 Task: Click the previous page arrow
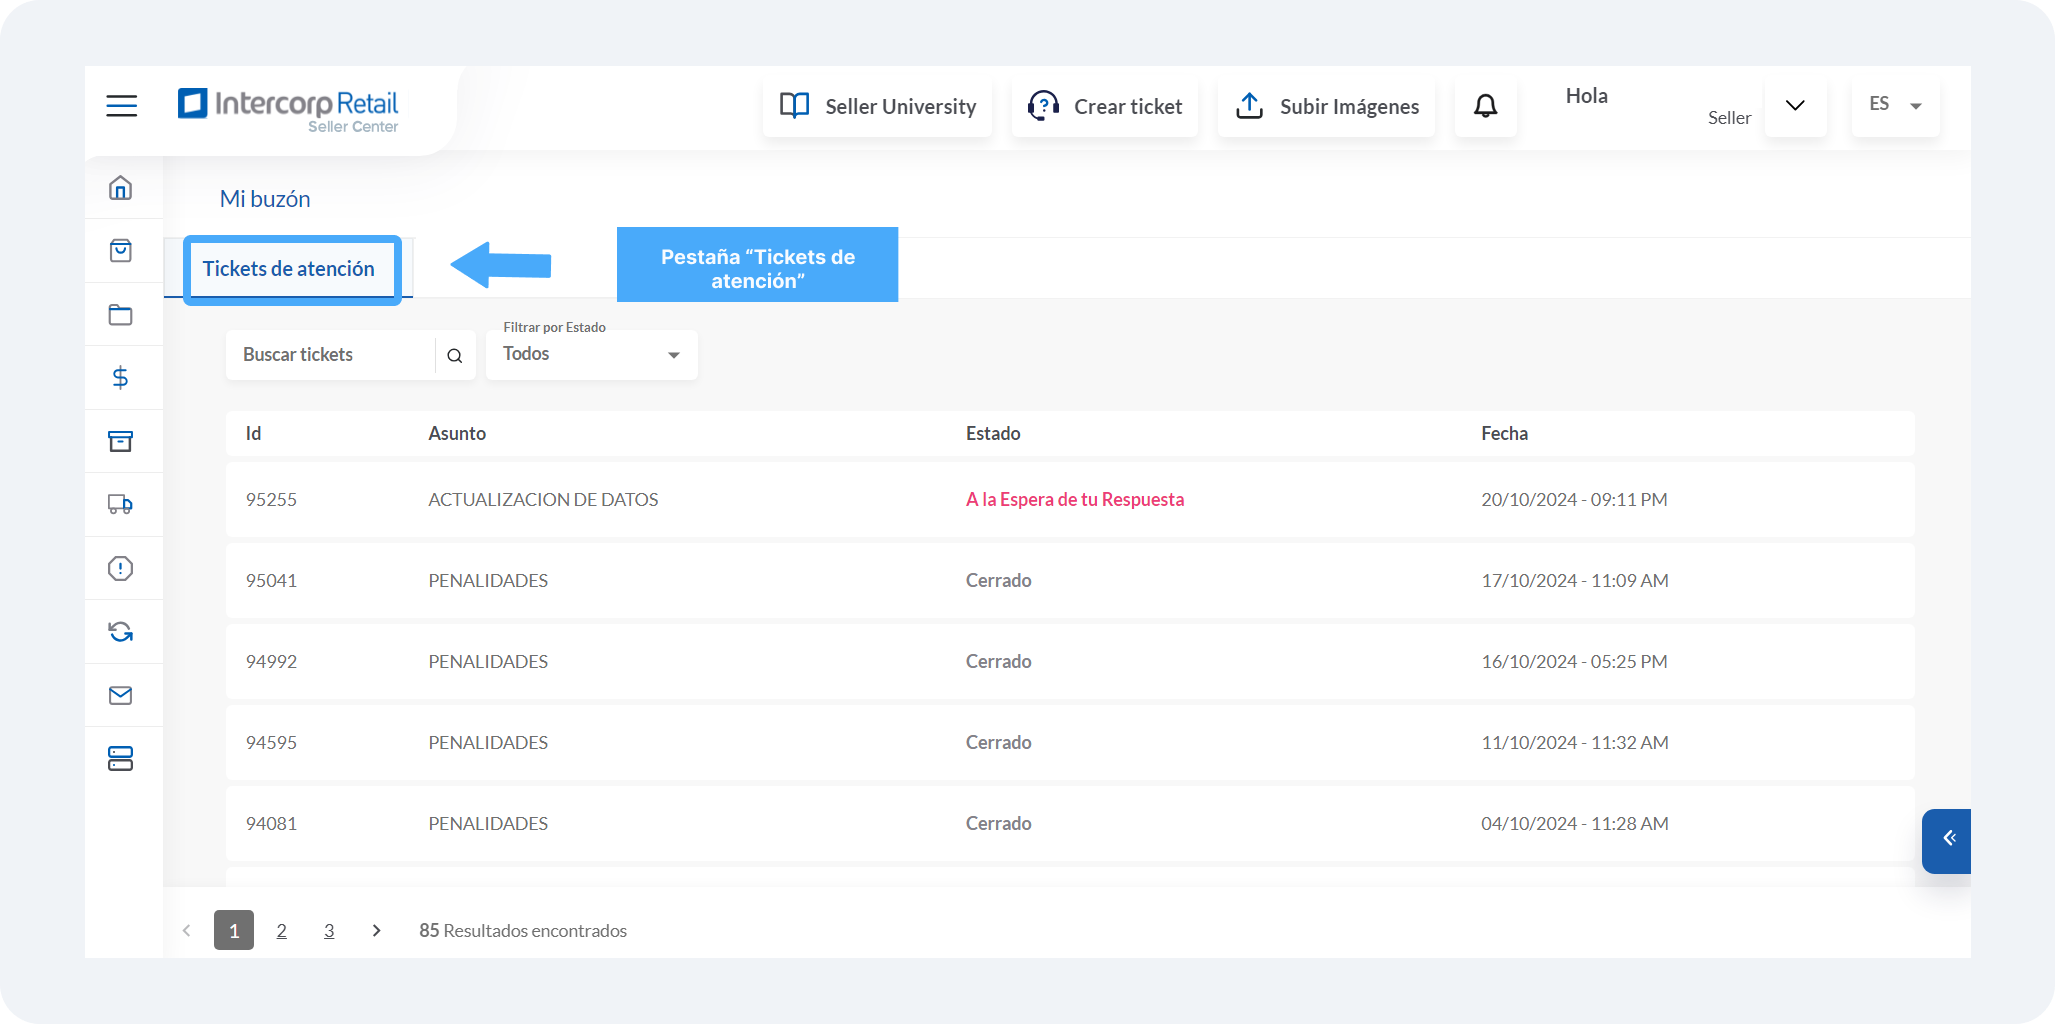point(187,931)
